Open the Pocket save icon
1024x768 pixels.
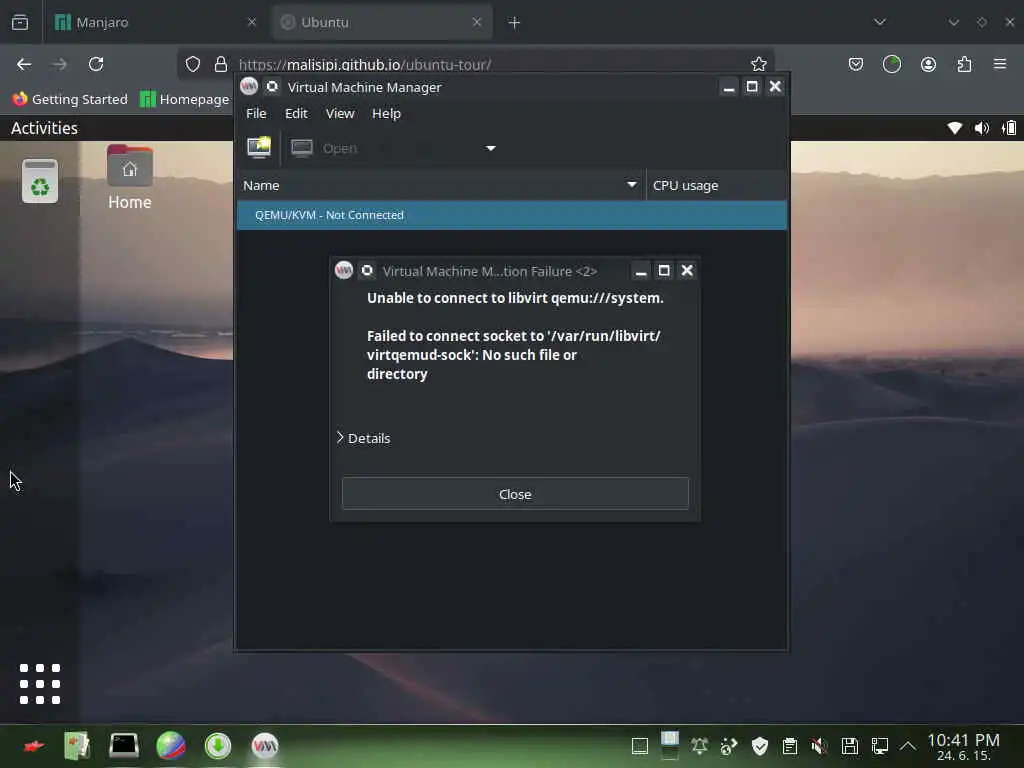coord(856,64)
